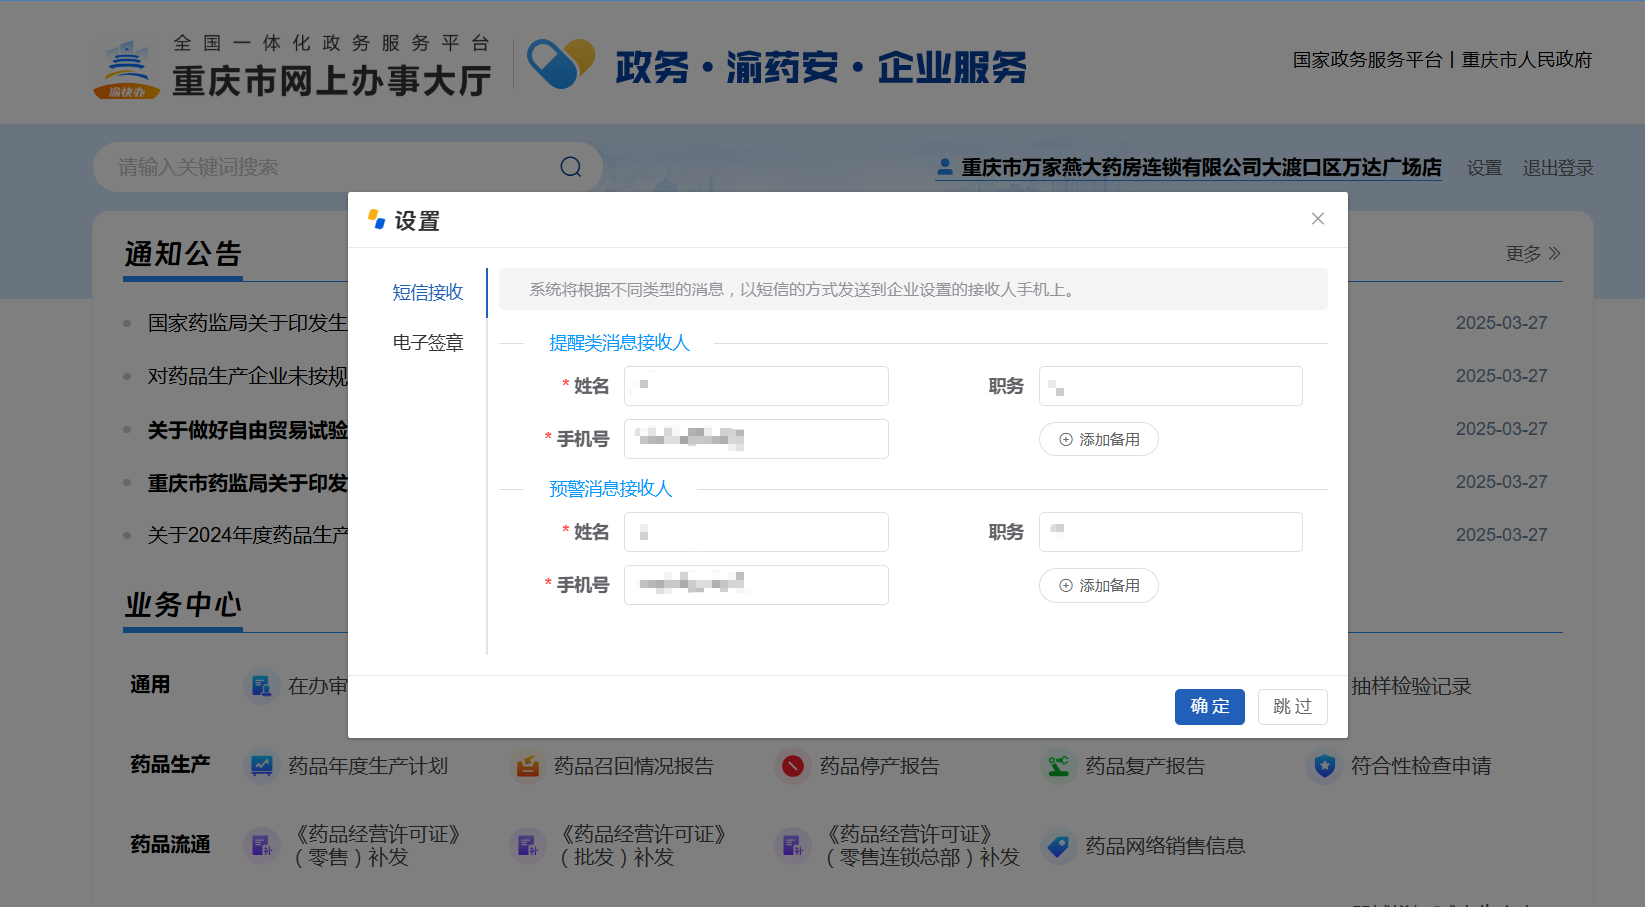Click the 姓名 field under 预警消息接收人
Screen dimensions: 1645x907
coord(756,532)
